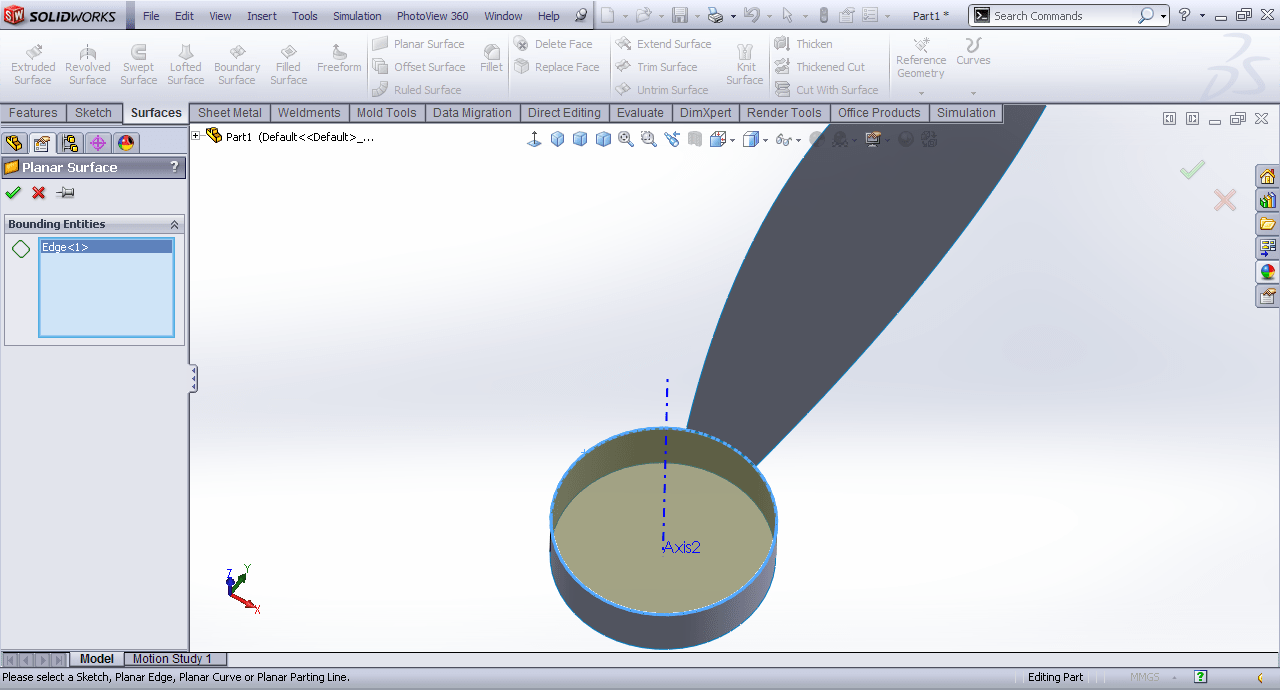Accept with green check in graphics area
Image resolution: width=1280 pixels, height=690 pixels.
[1192, 171]
